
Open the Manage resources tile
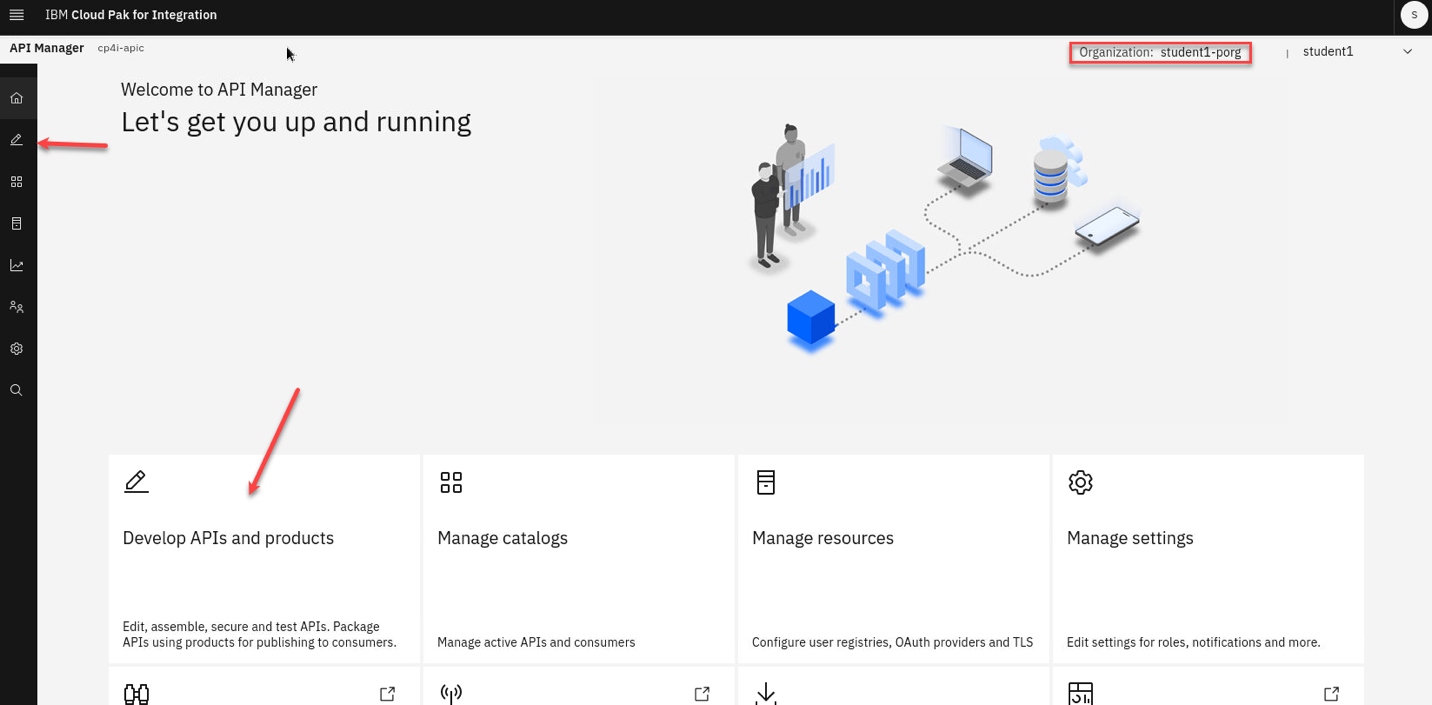tap(893, 558)
